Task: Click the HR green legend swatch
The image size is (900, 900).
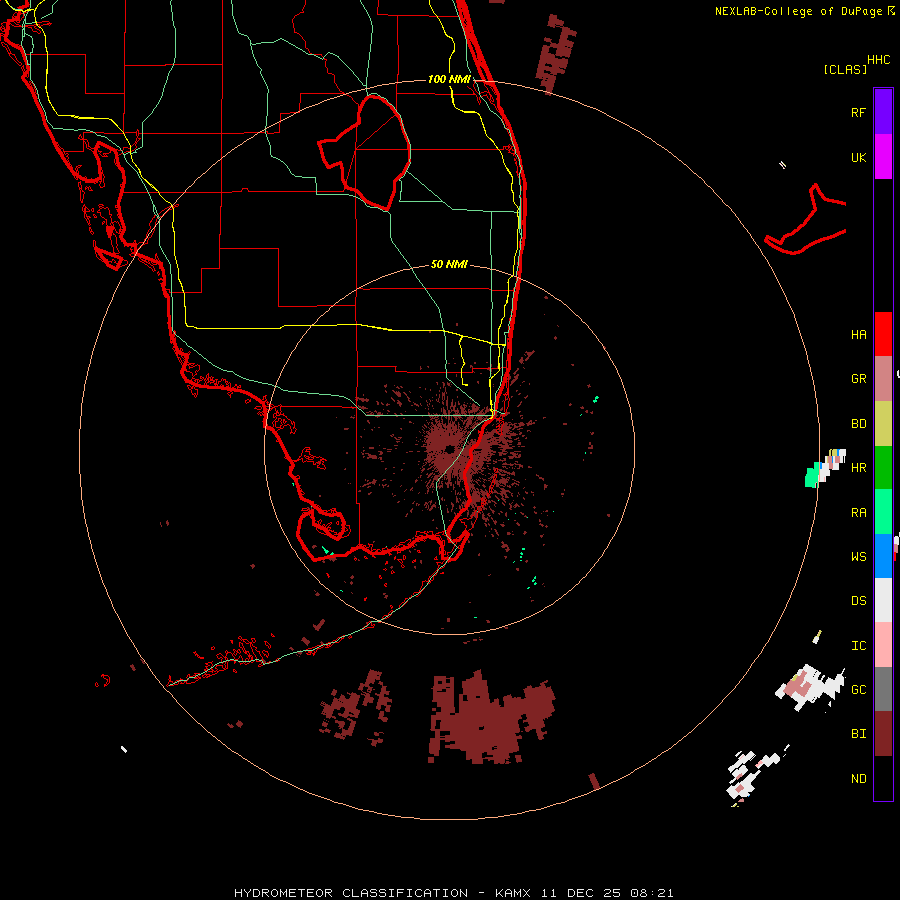Action: pos(883,468)
